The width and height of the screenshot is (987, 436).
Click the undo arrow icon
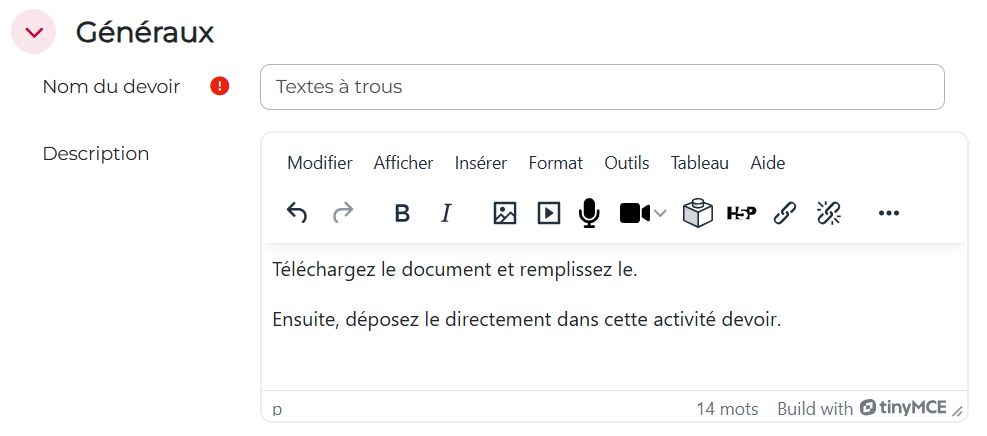click(297, 213)
